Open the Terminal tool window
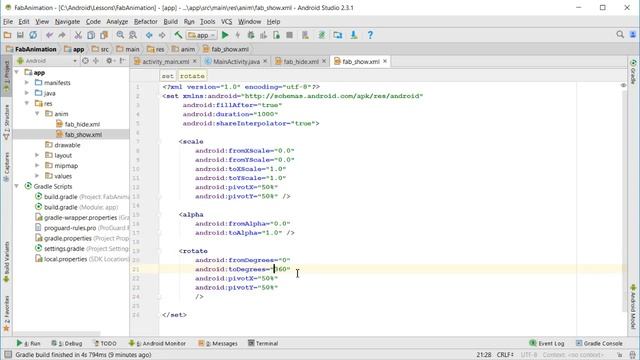Image resolution: width=640 pixels, height=360 pixels. point(263,343)
